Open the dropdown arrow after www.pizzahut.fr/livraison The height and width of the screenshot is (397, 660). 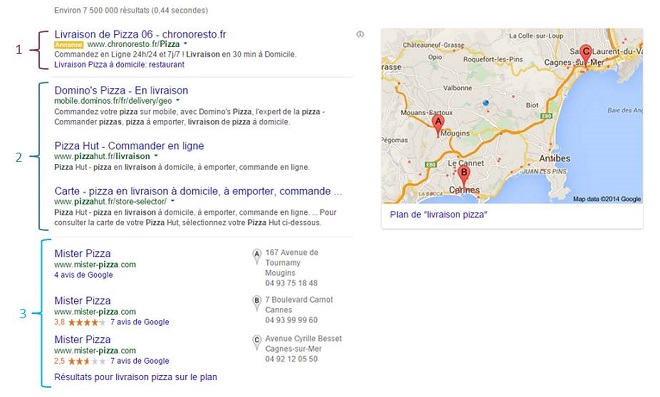pos(156,156)
